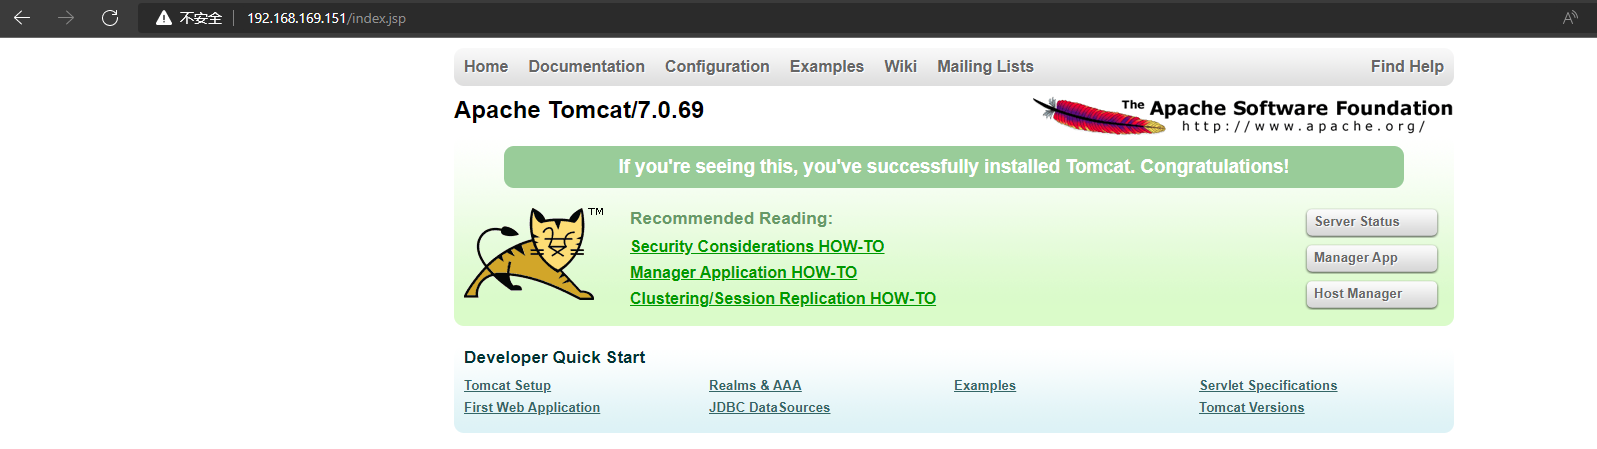Open the Realms & AAA link
This screenshot has height=449, width=1597.
coord(755,385)
